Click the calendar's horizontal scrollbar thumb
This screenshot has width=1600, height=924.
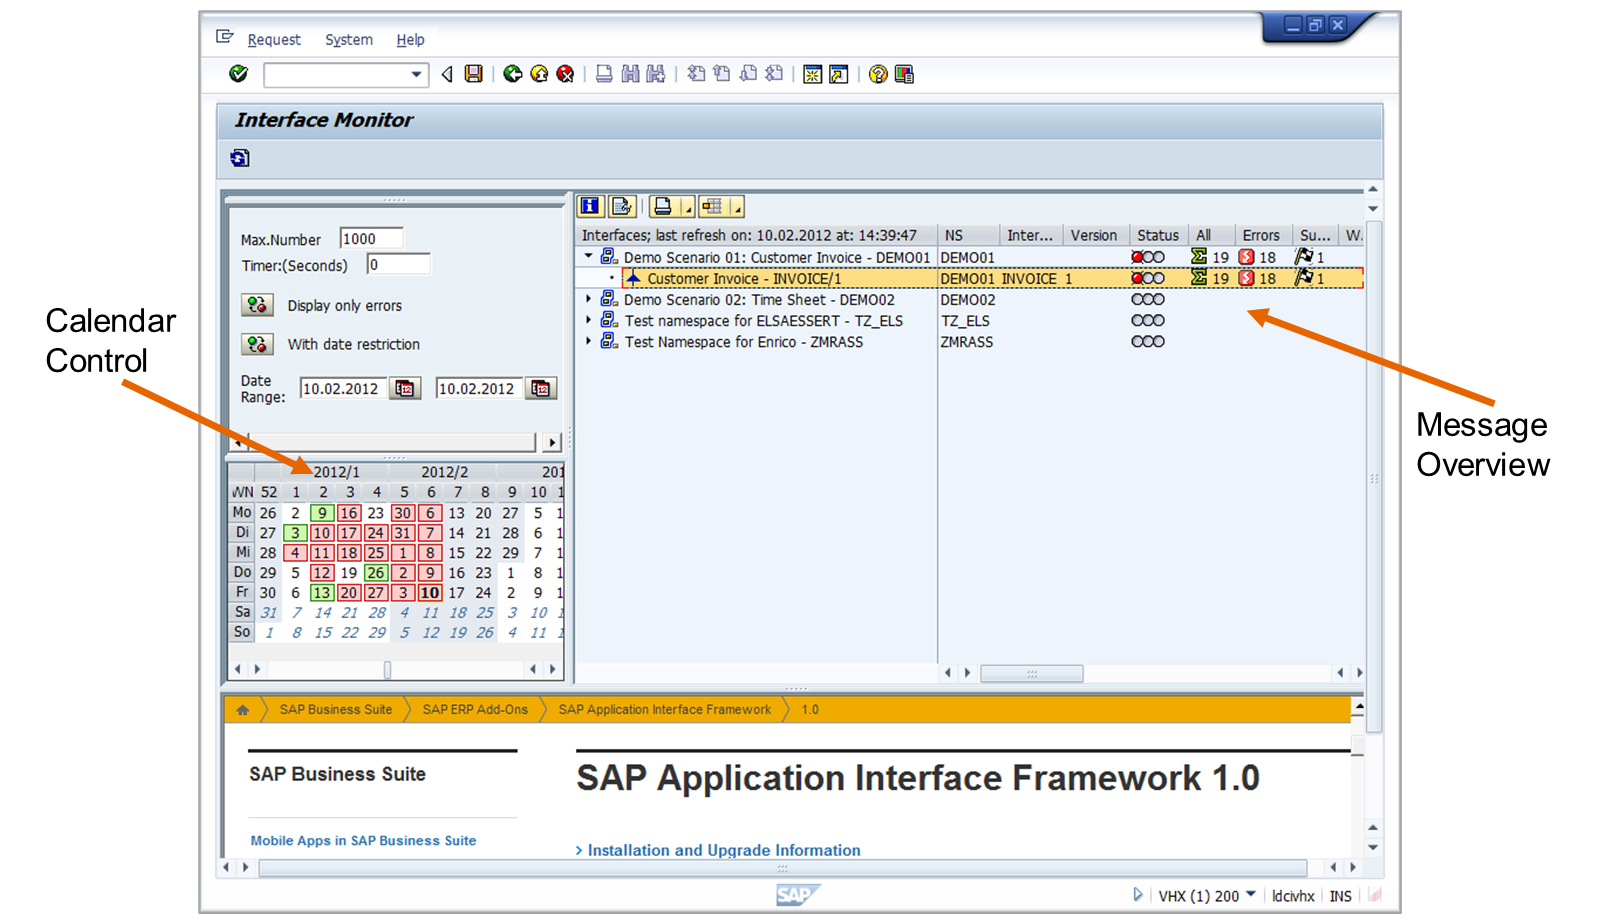click(387, 669)
